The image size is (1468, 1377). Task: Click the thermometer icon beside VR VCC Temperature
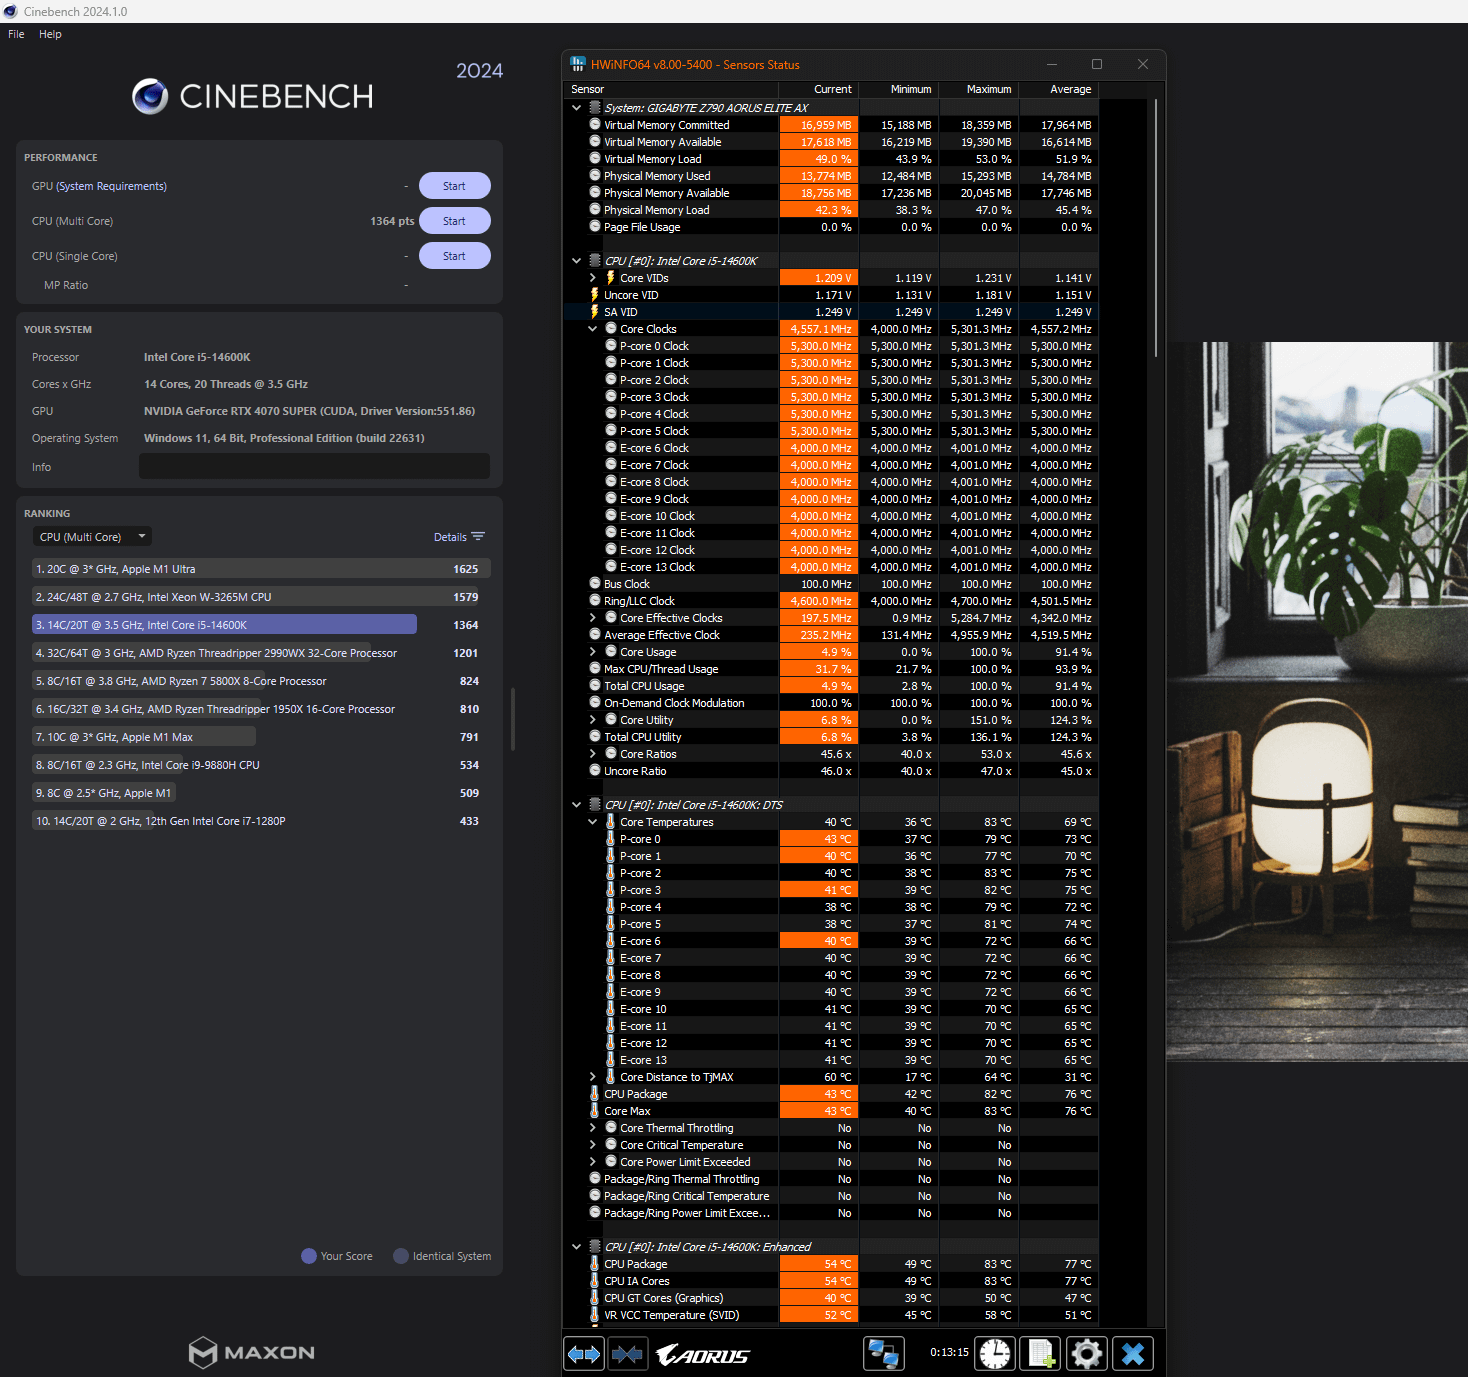tap(594, 1315)
